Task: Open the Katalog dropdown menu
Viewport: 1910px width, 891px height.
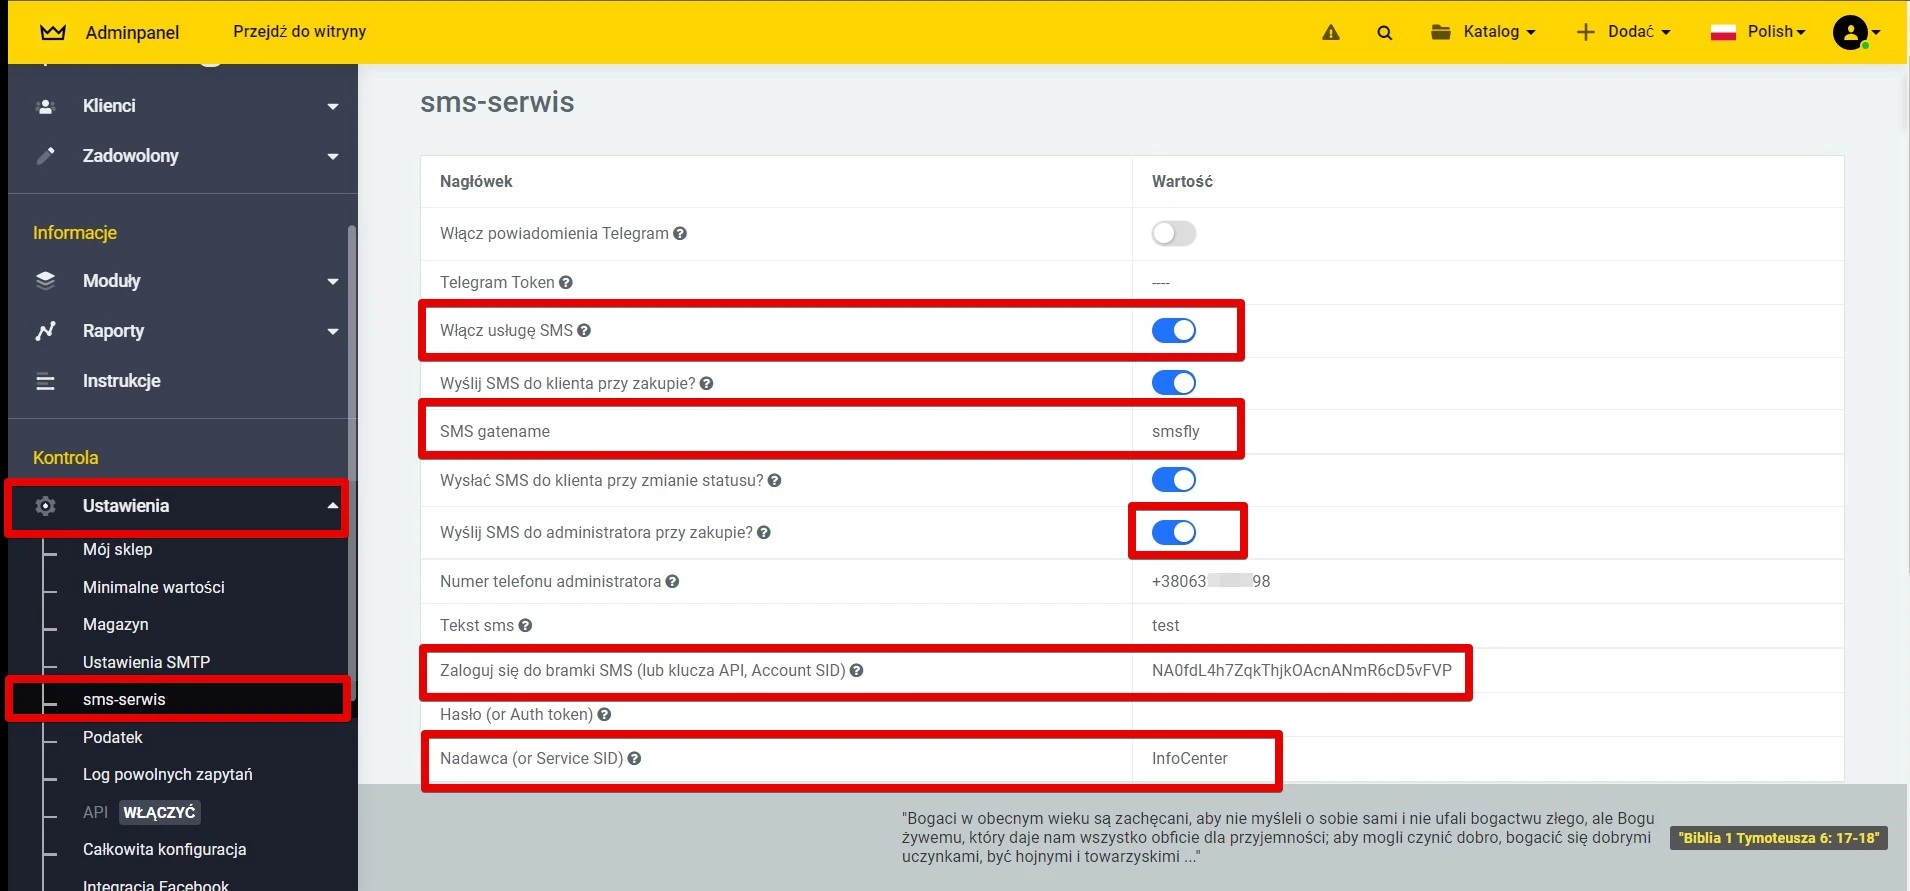Action: pyautogui.click(x=1483, y=32)
